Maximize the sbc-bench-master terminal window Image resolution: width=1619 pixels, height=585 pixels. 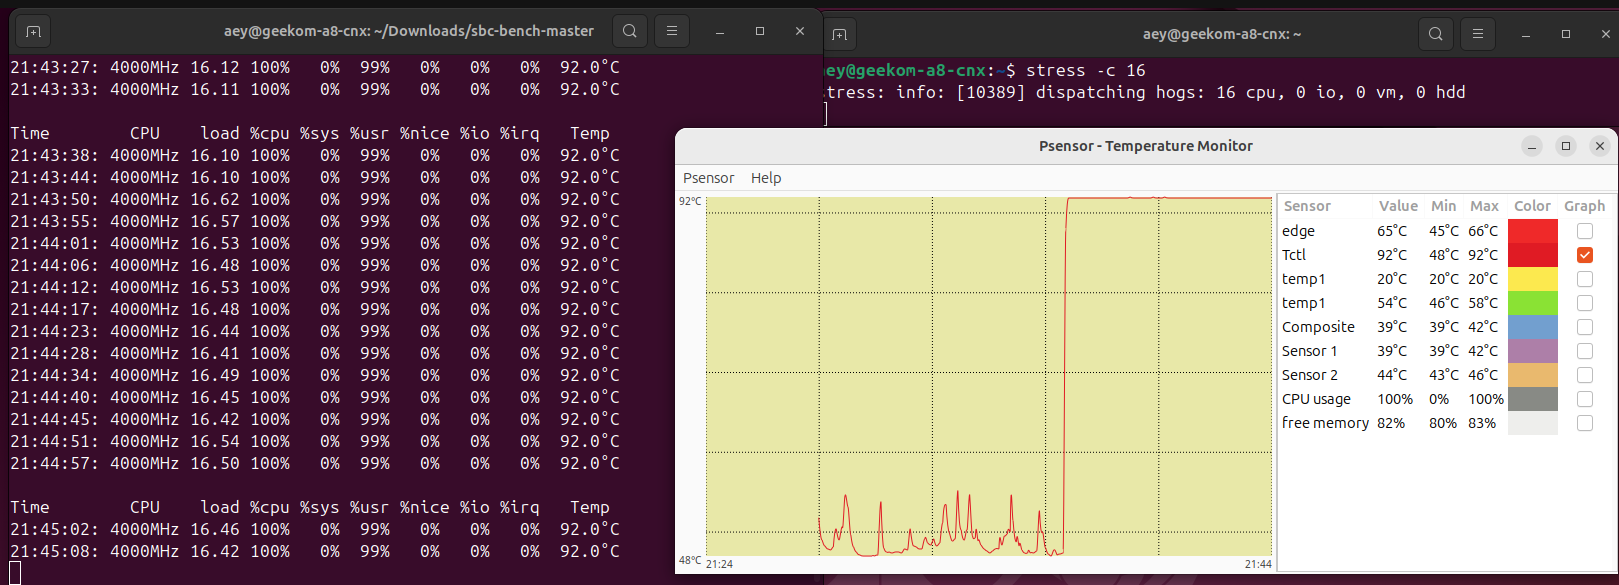pos(760,31)
